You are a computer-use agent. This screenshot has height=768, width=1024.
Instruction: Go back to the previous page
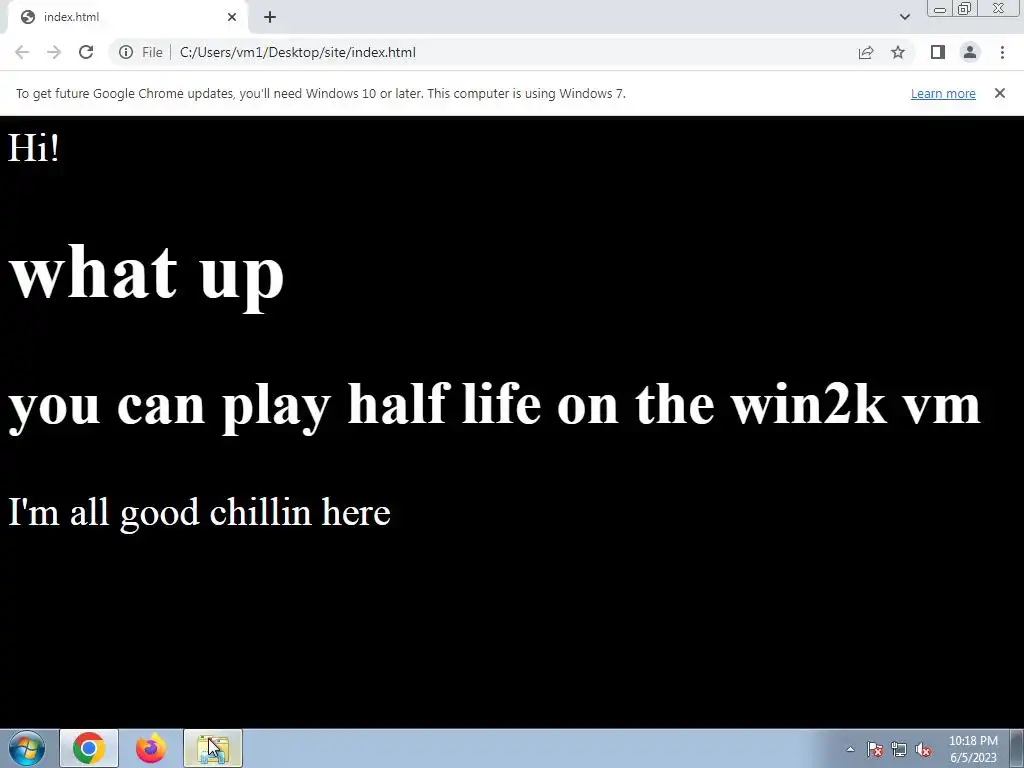(x=22, y=52)
